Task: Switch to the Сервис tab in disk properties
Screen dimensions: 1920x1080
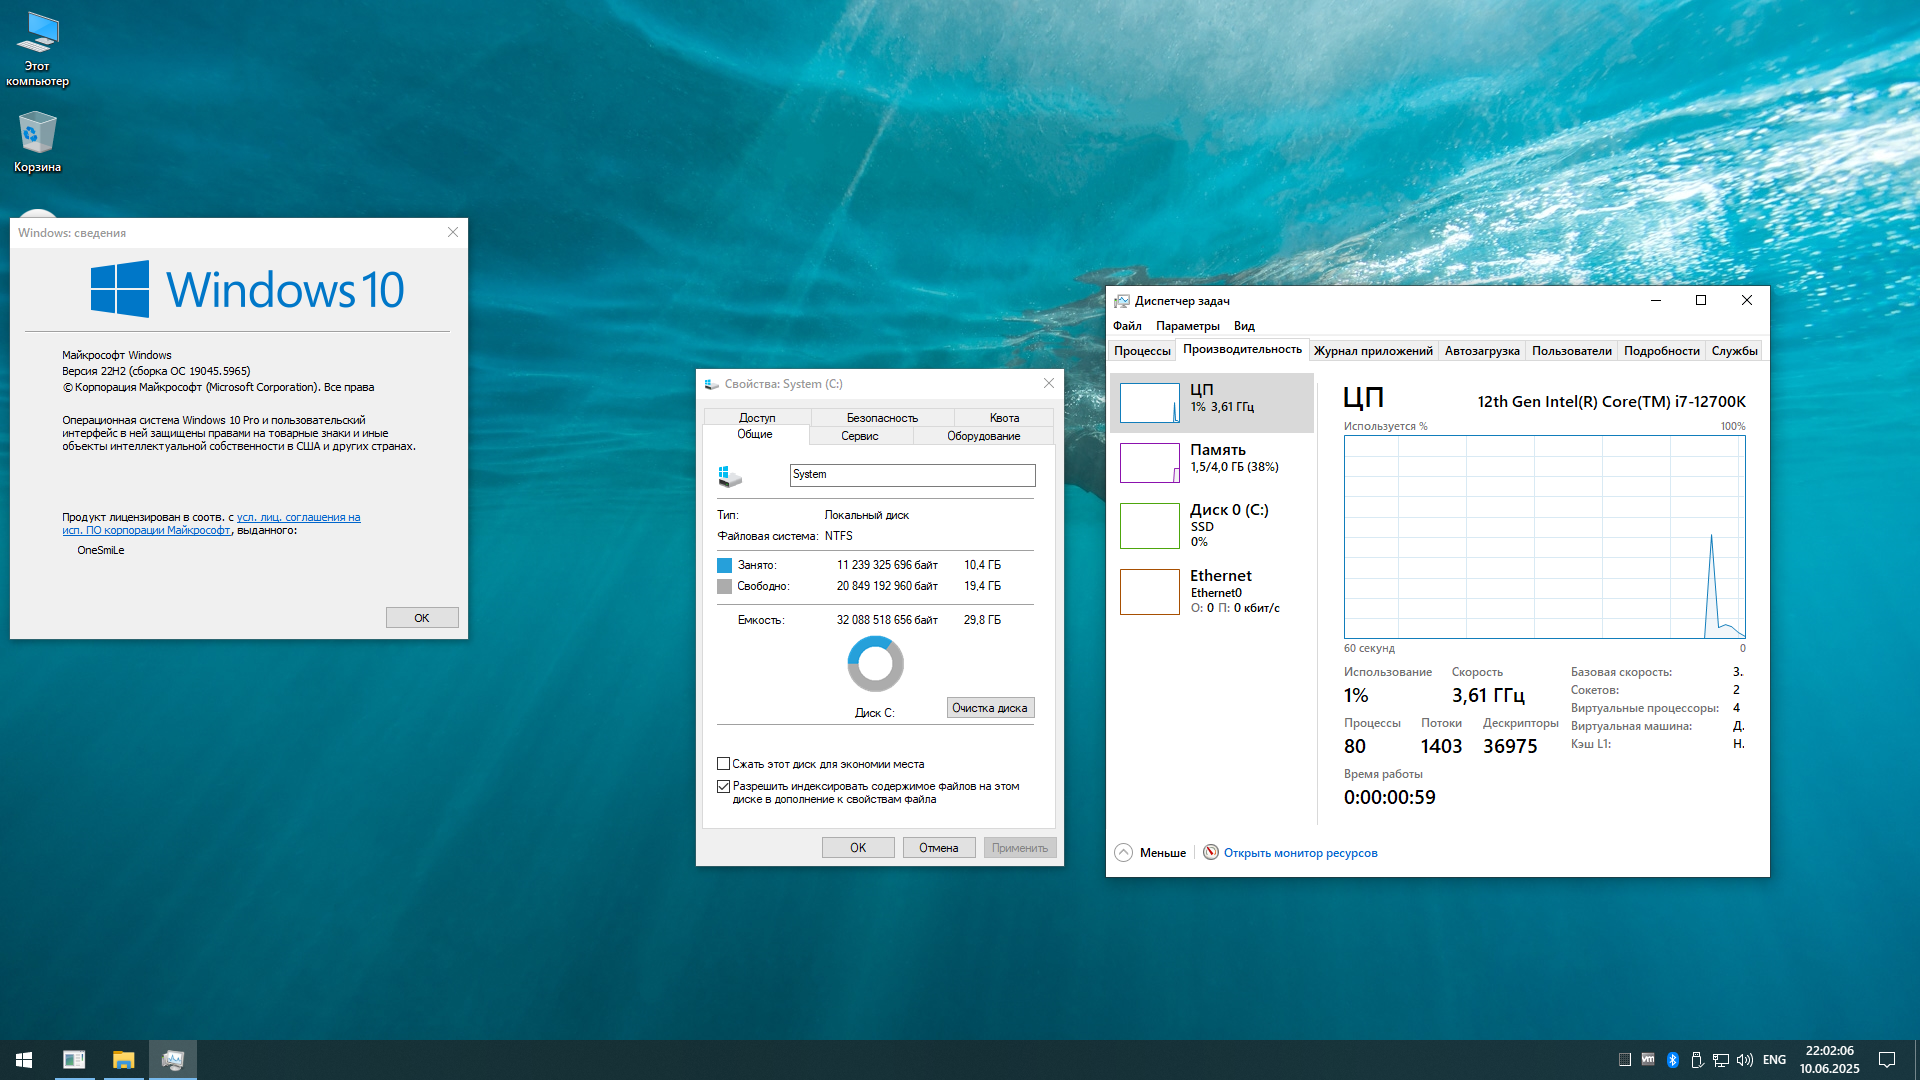Action: pyautogui.click(x=859, y=435)
